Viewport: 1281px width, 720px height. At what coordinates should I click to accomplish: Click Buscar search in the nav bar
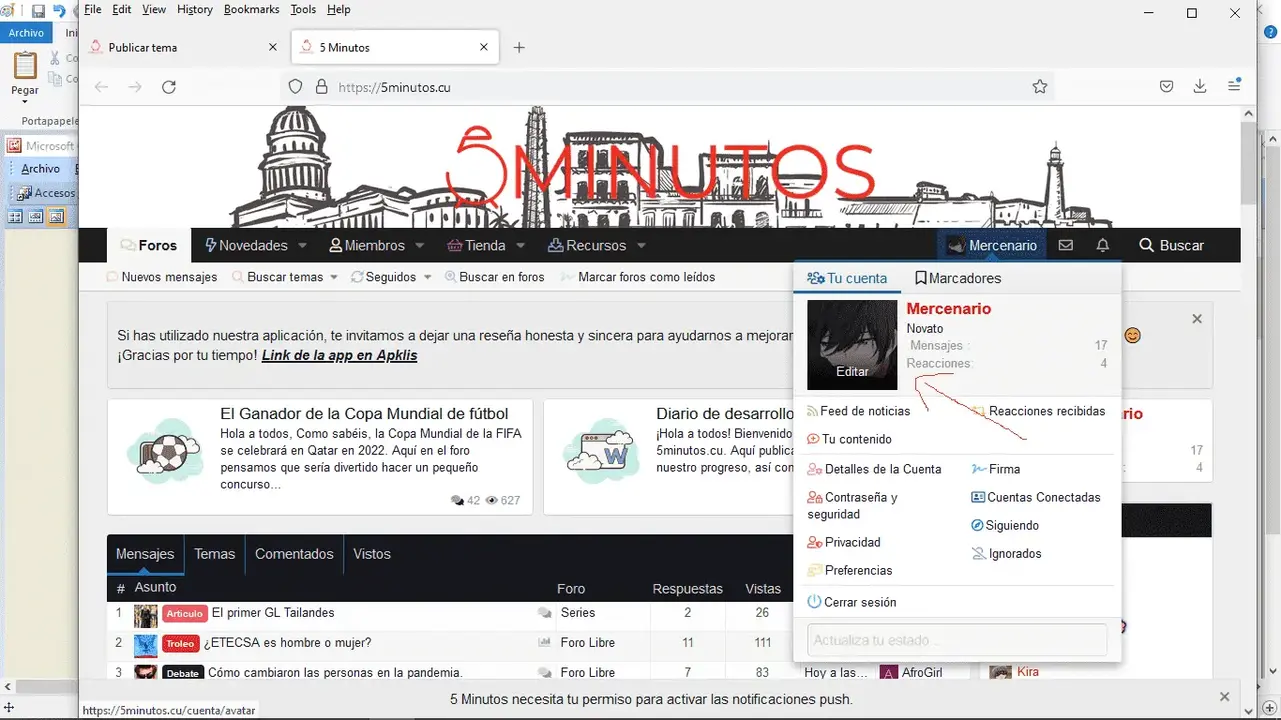[x=1171, y=245]
